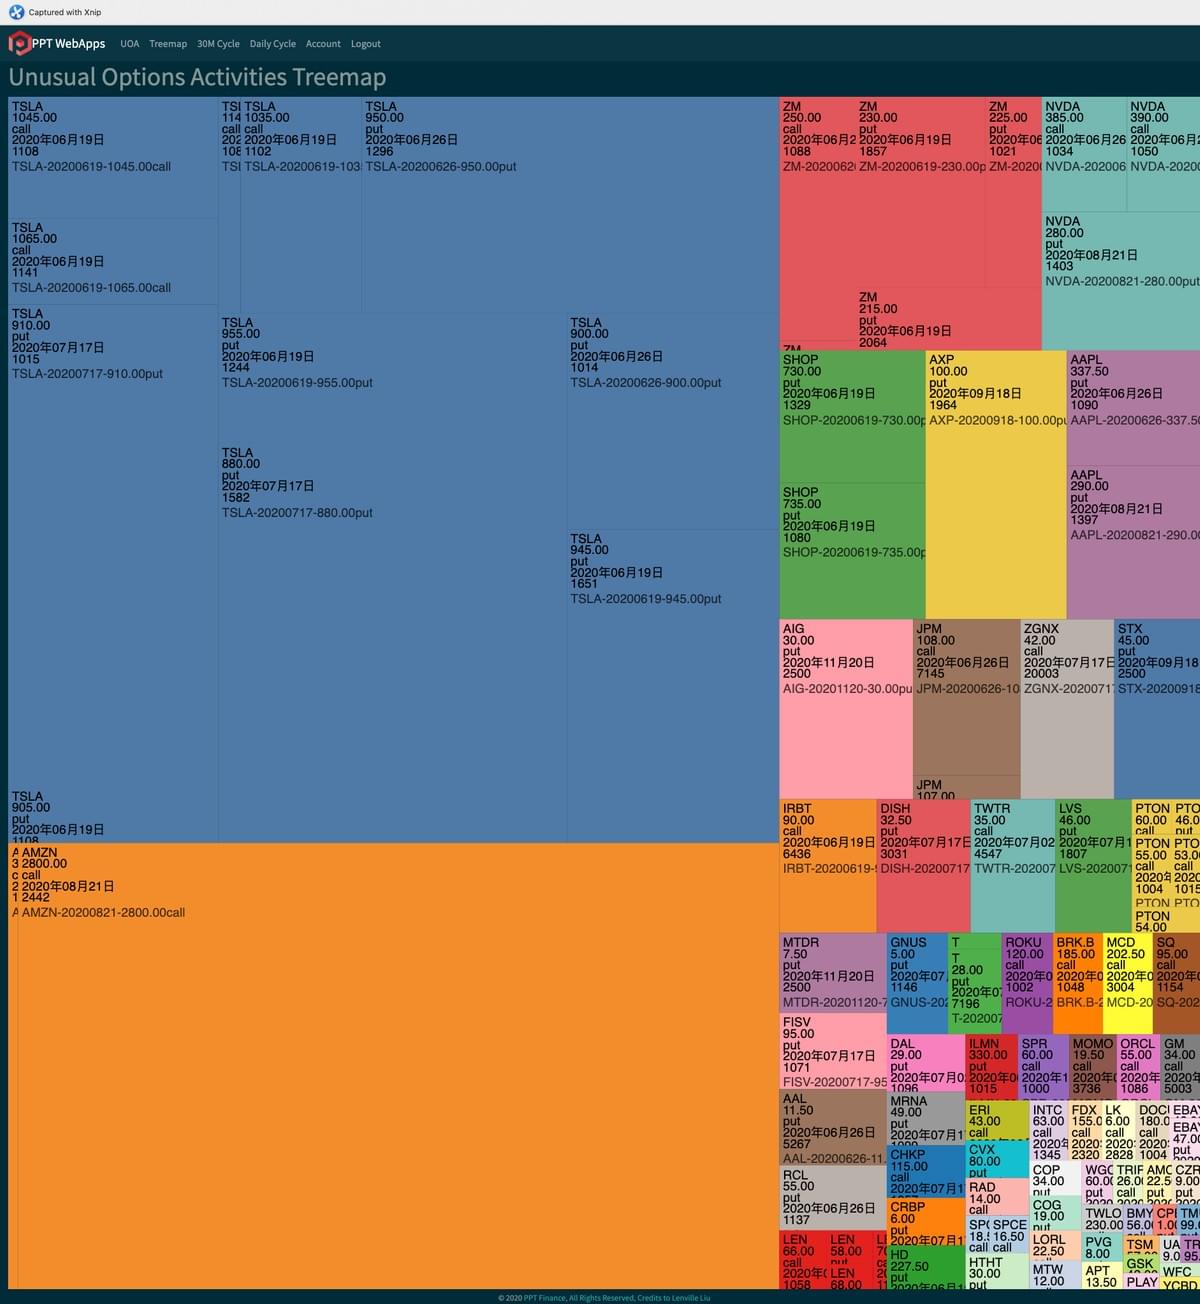Select the ILMN 330.00 put tile
Screen dimensions: 1200x1304
(x=992, y=1067)
